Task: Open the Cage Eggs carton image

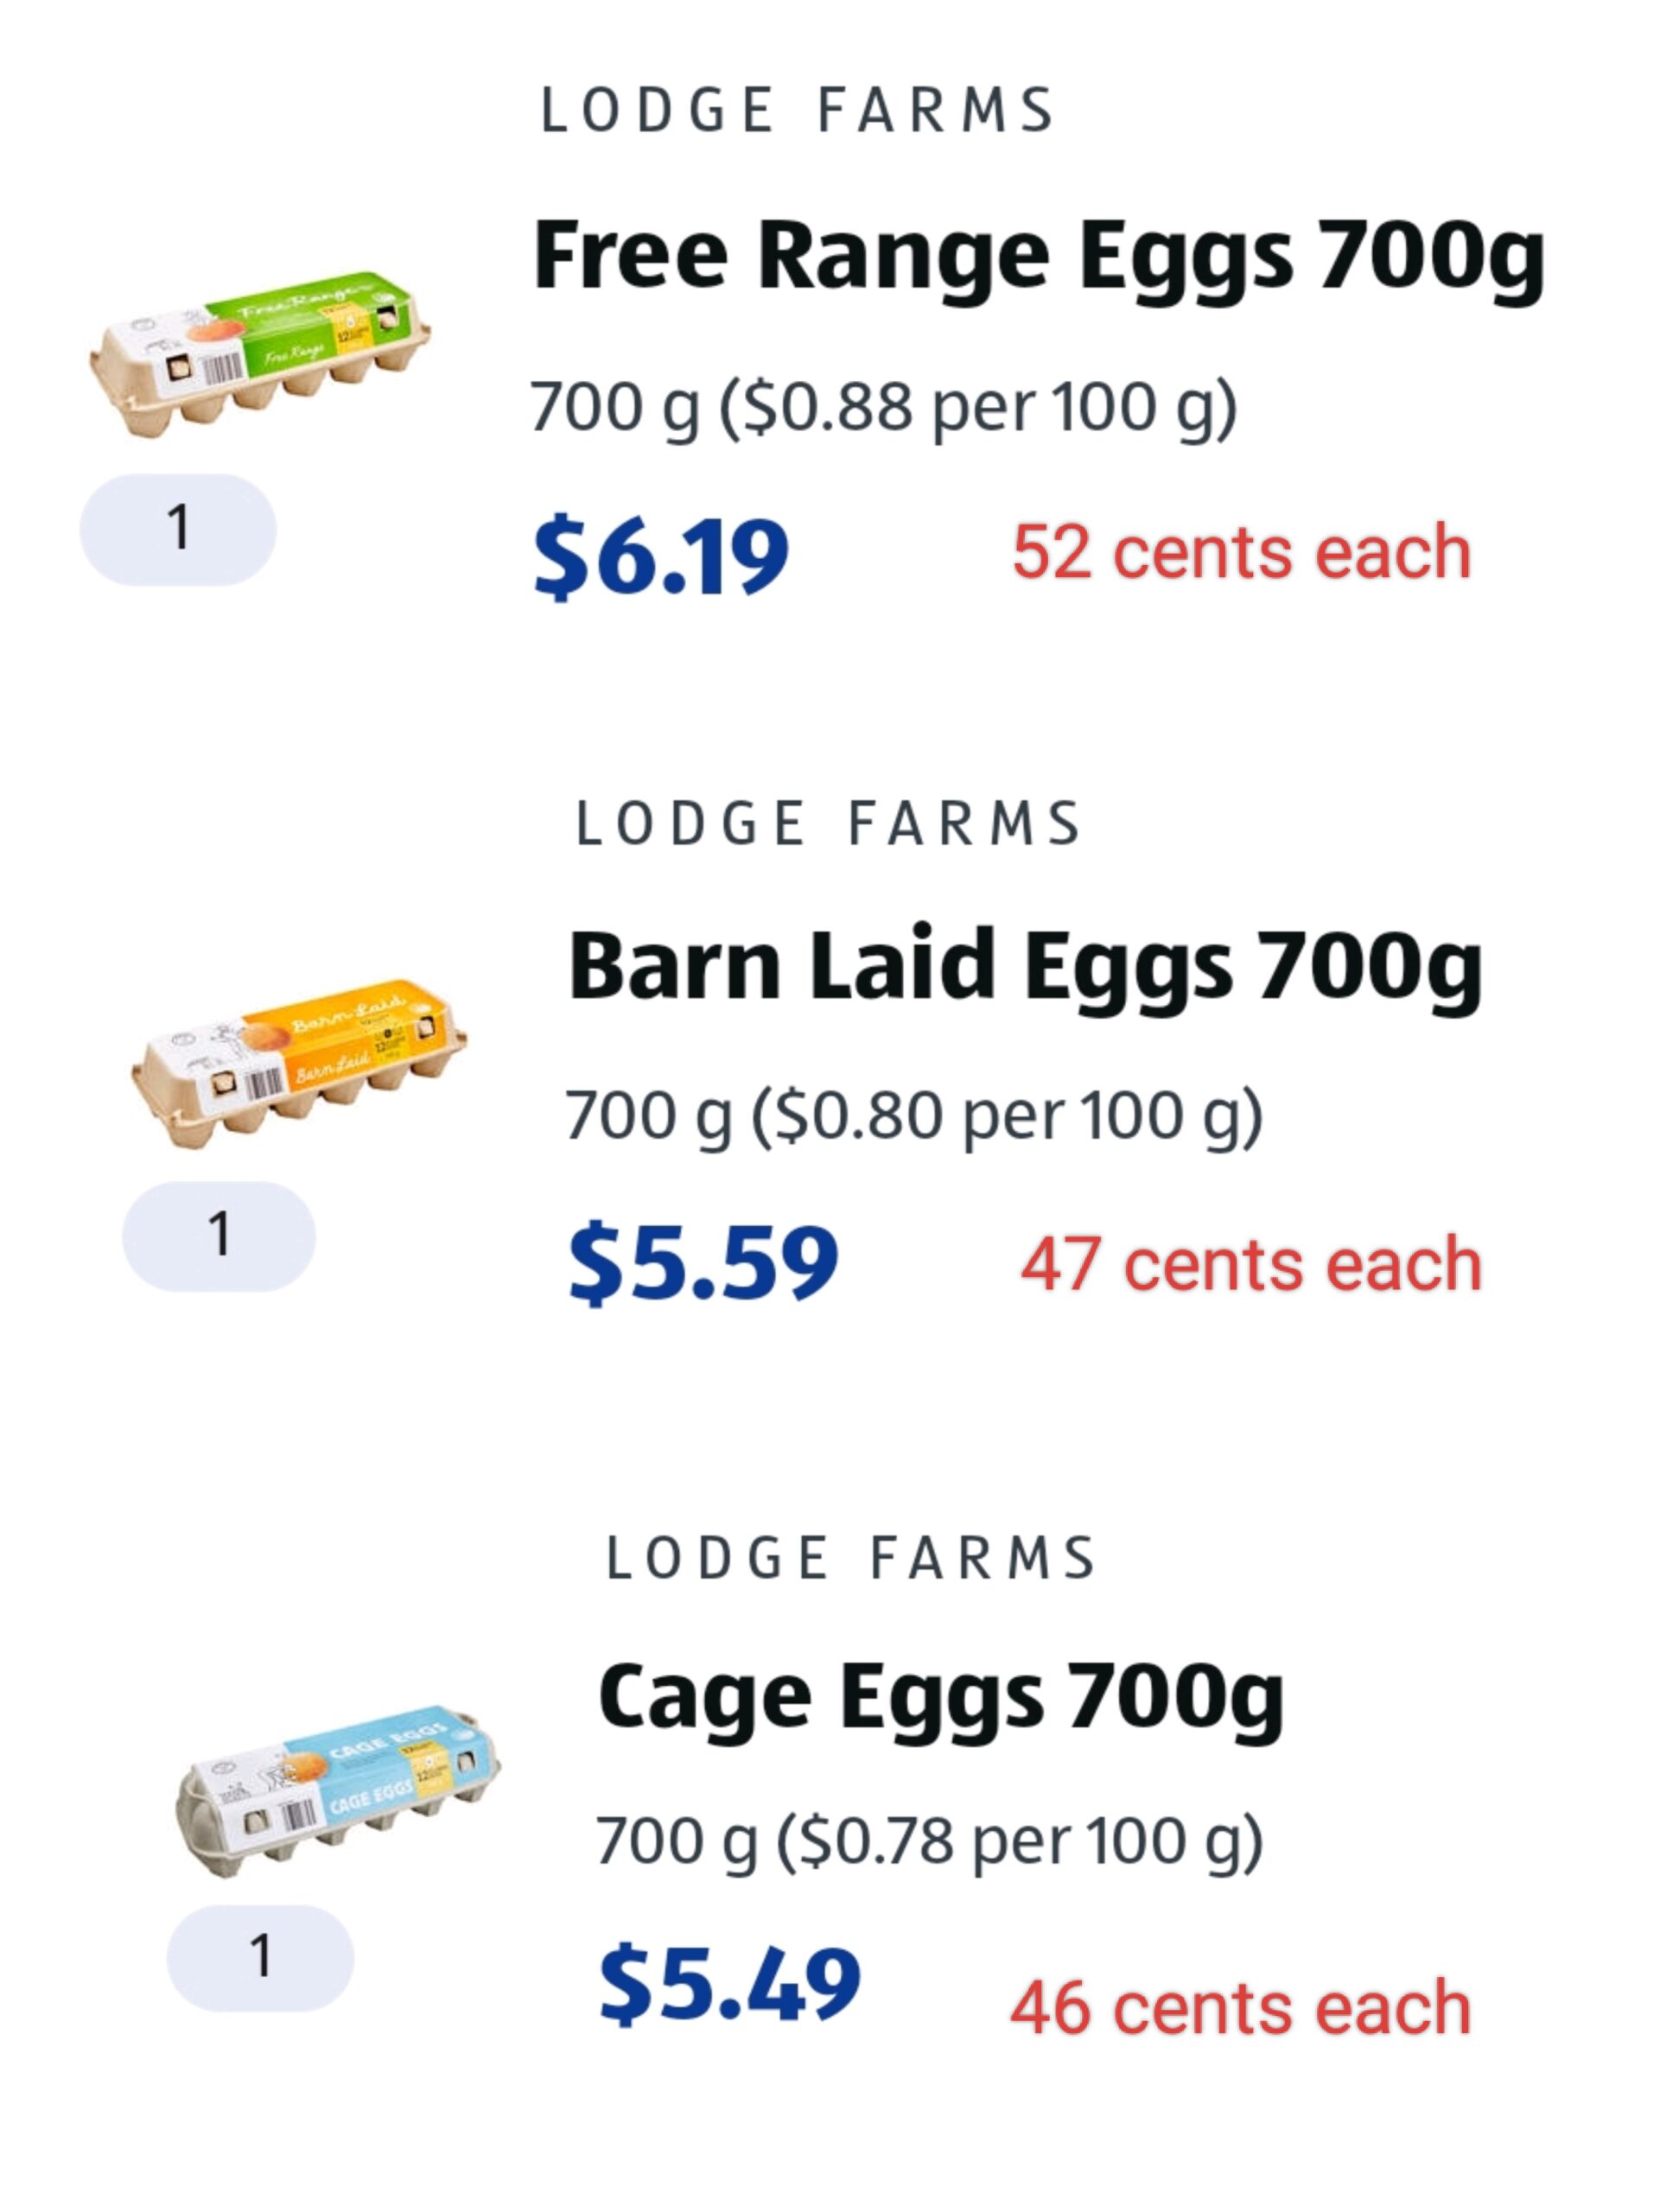Action: click(338, 1790)
